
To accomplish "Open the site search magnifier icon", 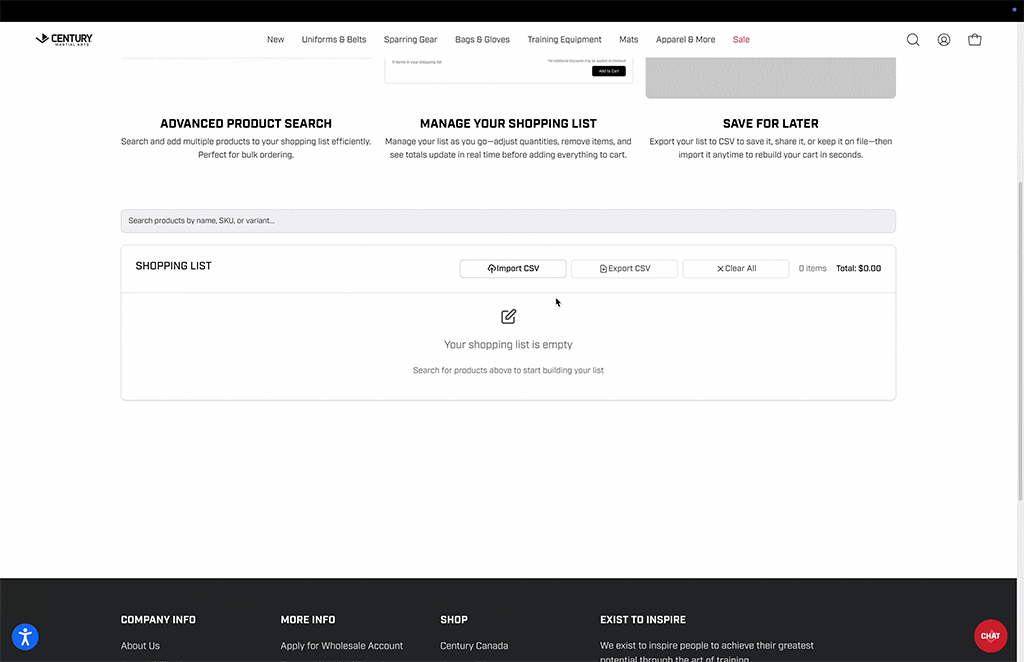I will [913, 40].
